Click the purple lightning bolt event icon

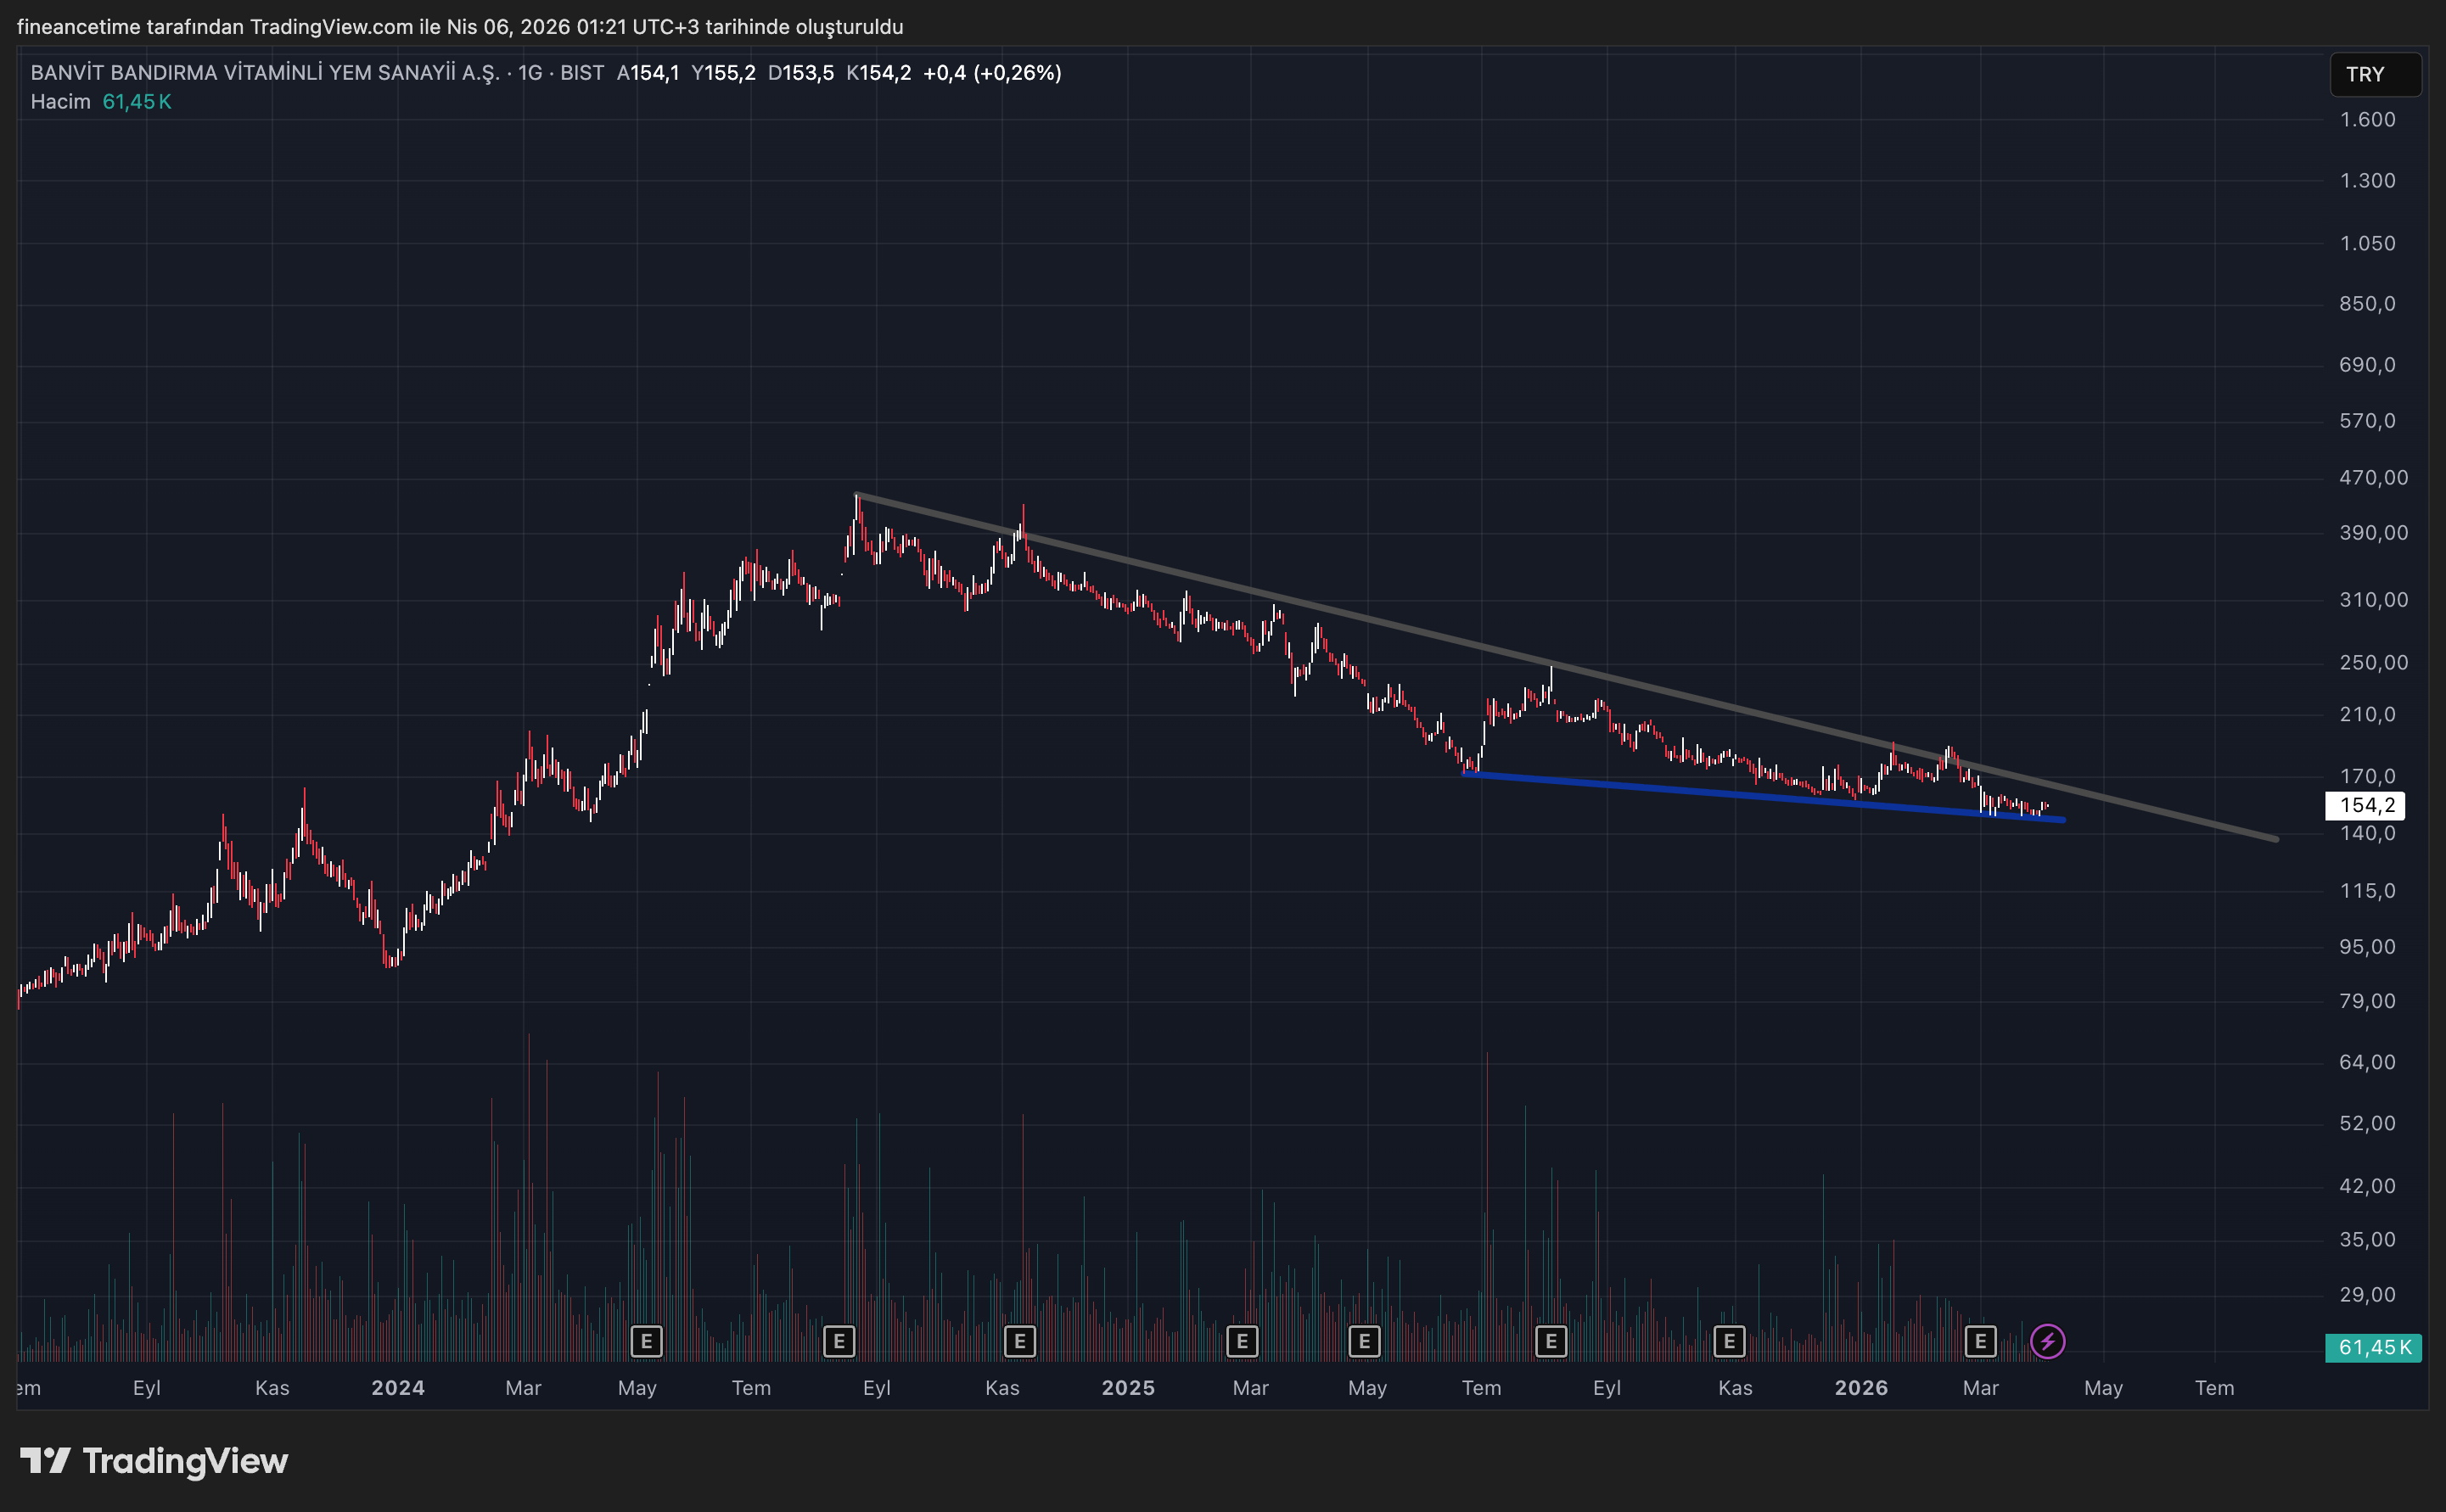(x=2047, y=1341)
